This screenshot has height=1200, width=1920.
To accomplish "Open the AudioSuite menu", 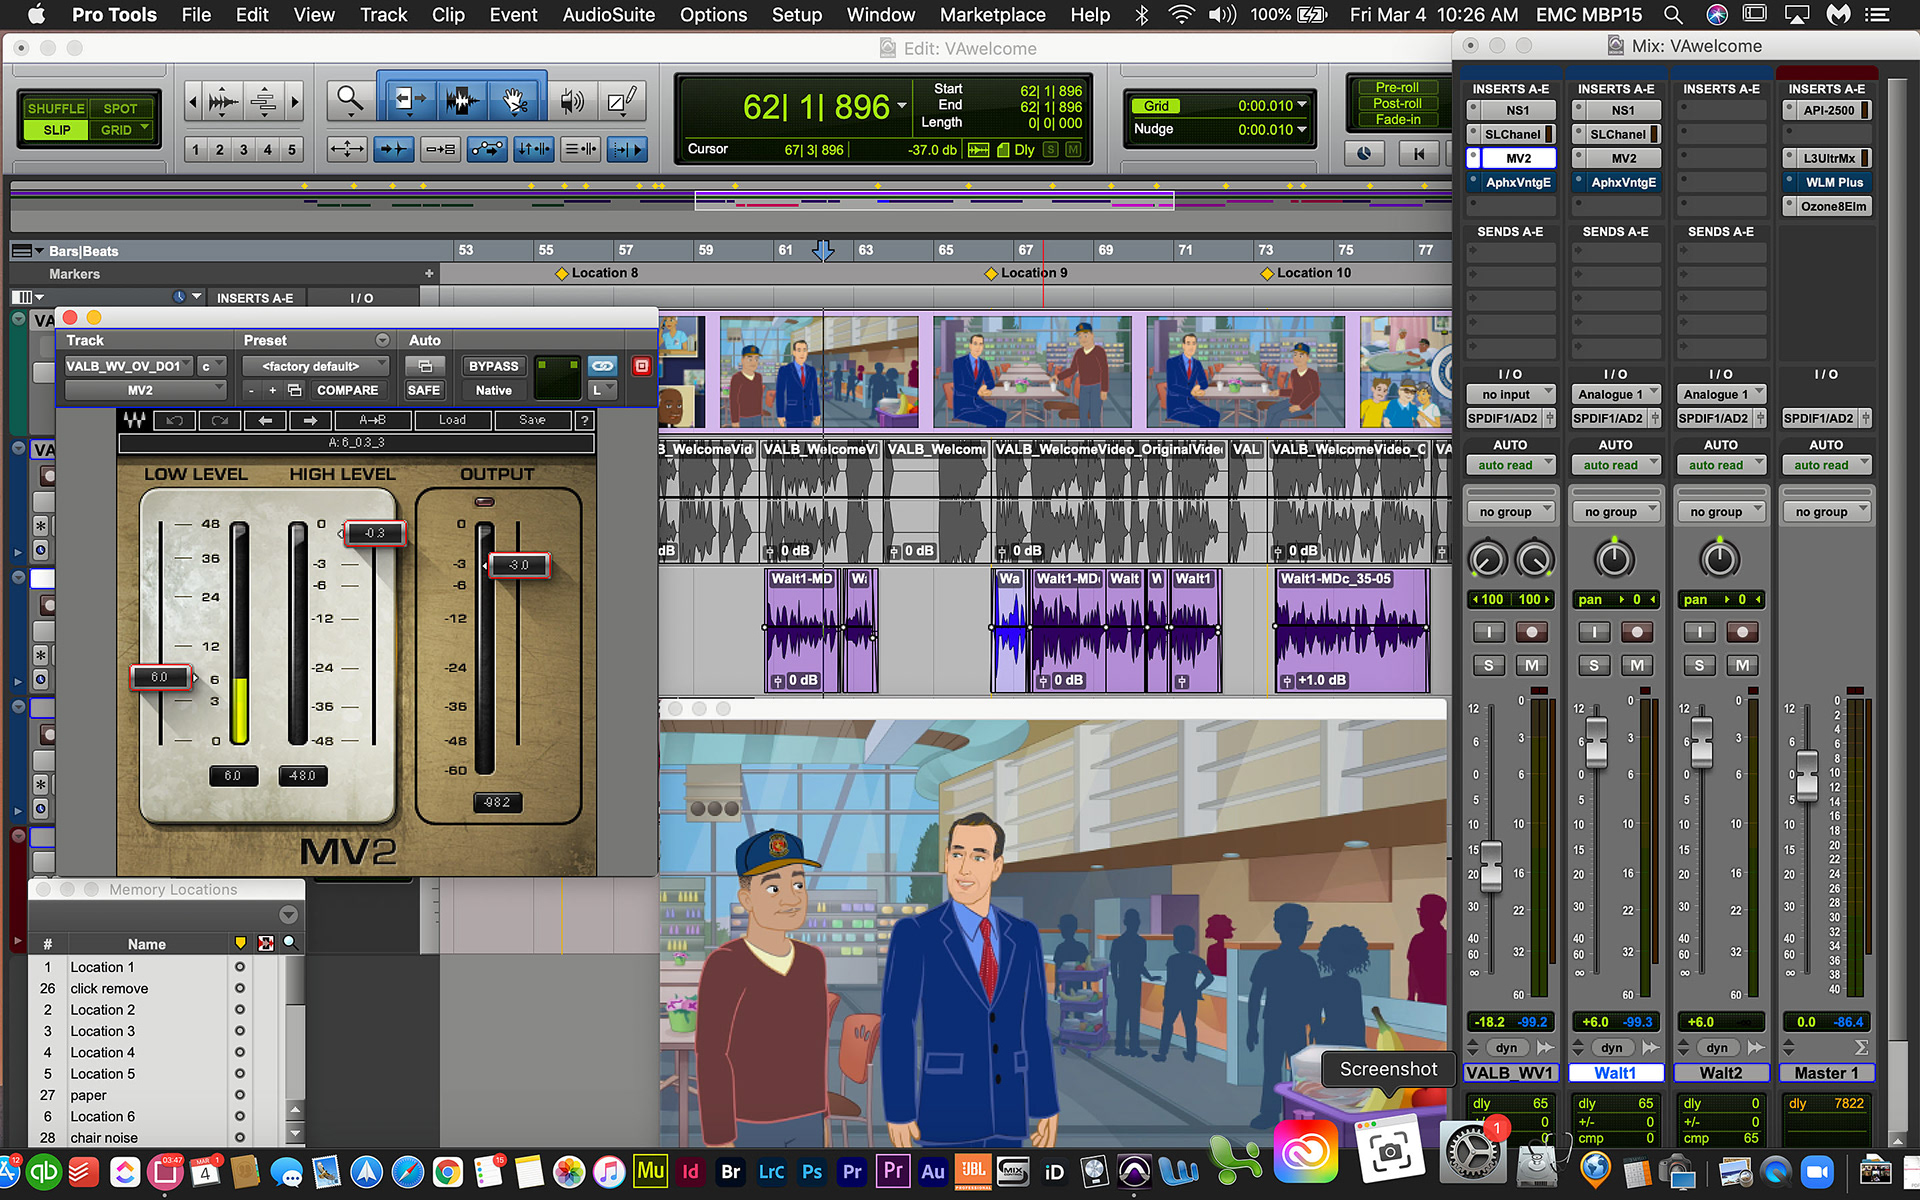I will [x=608, y=15].
